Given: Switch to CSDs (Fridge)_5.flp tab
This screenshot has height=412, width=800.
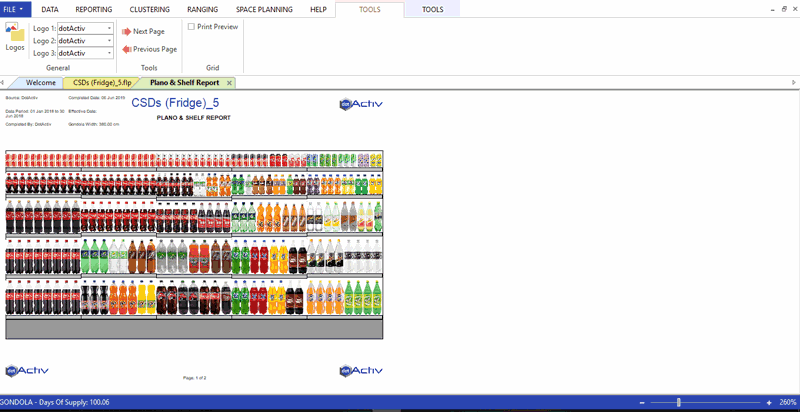Looking at the screenshot, I should [102, 83].
